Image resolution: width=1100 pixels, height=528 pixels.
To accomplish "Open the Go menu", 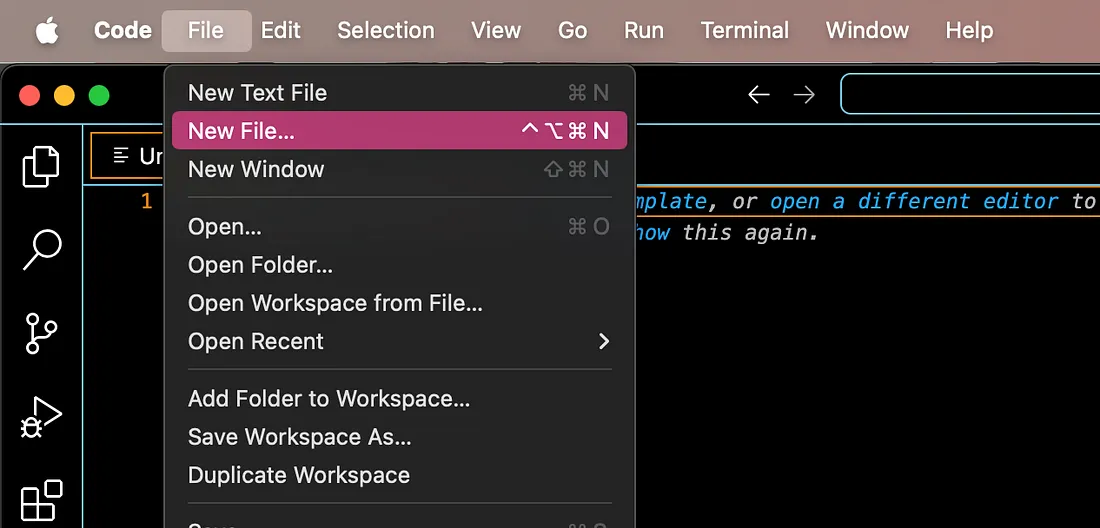I will click(572, 31).
